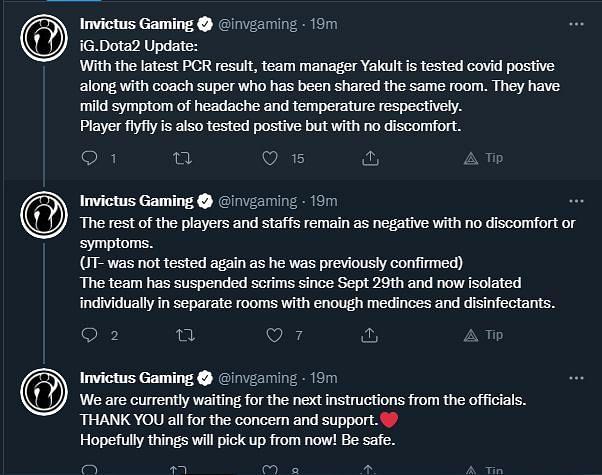Retweet the iG.Dota2 Update tweet
The width and height of the screenshot is (602, 475).
coord(180,158)
